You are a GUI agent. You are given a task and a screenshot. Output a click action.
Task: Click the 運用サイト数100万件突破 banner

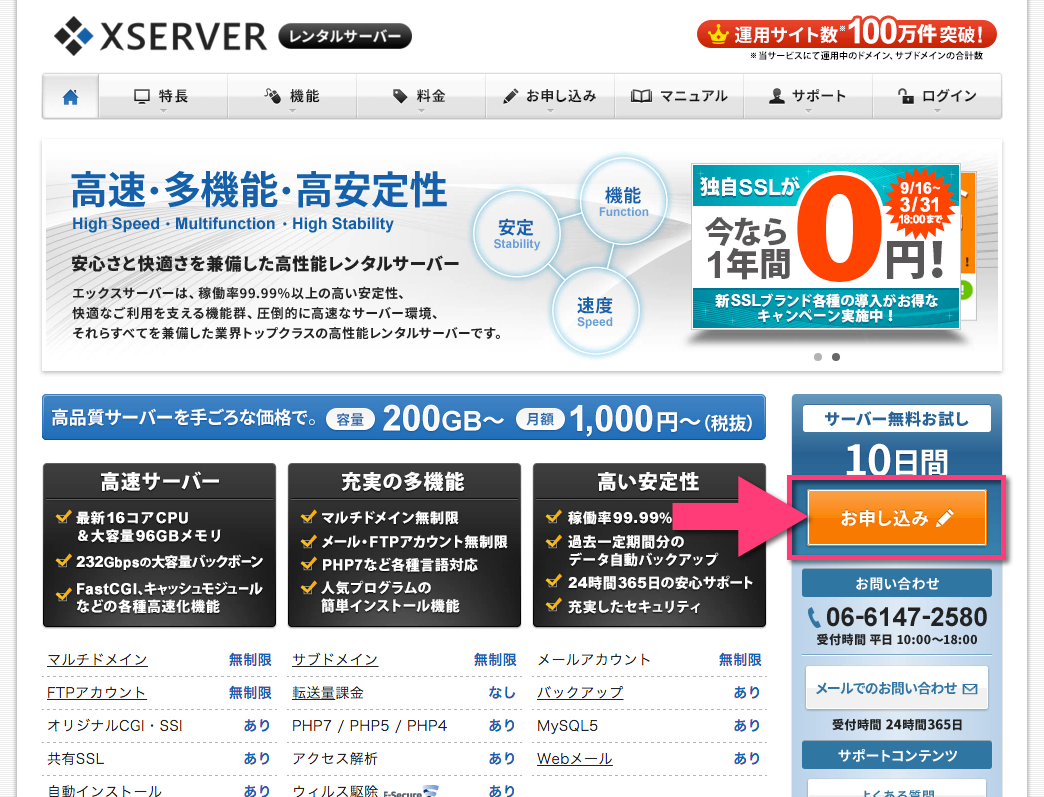click(847, 33)
